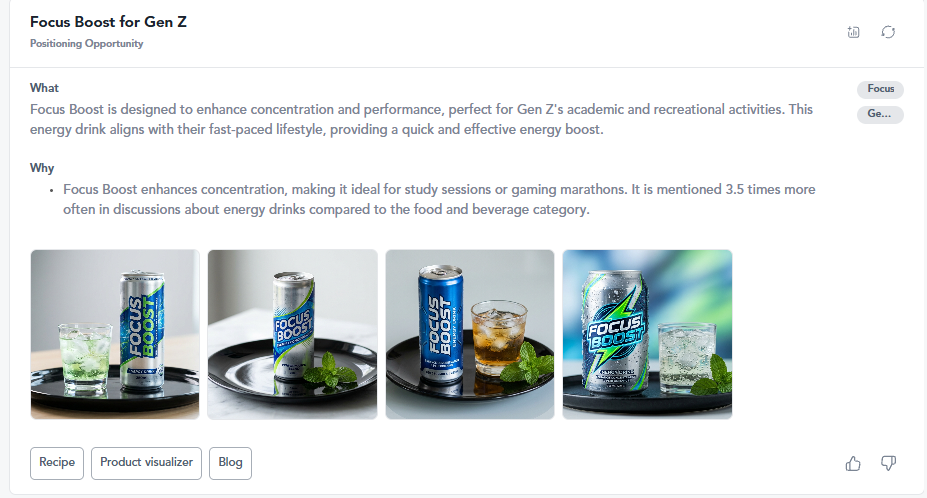The height and width of the screenshot is (498, 927).
Task: Click the Why section heading
Action: tap(42, 168)
